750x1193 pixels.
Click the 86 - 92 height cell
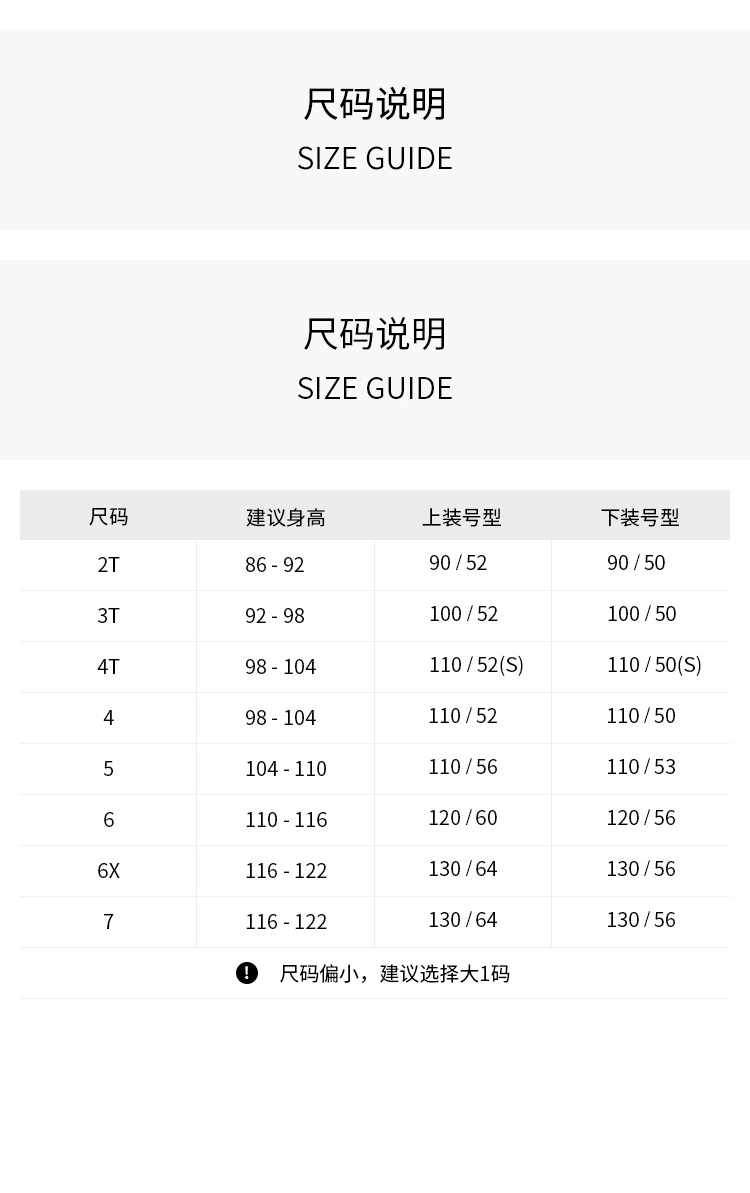(x=274, y=565)
